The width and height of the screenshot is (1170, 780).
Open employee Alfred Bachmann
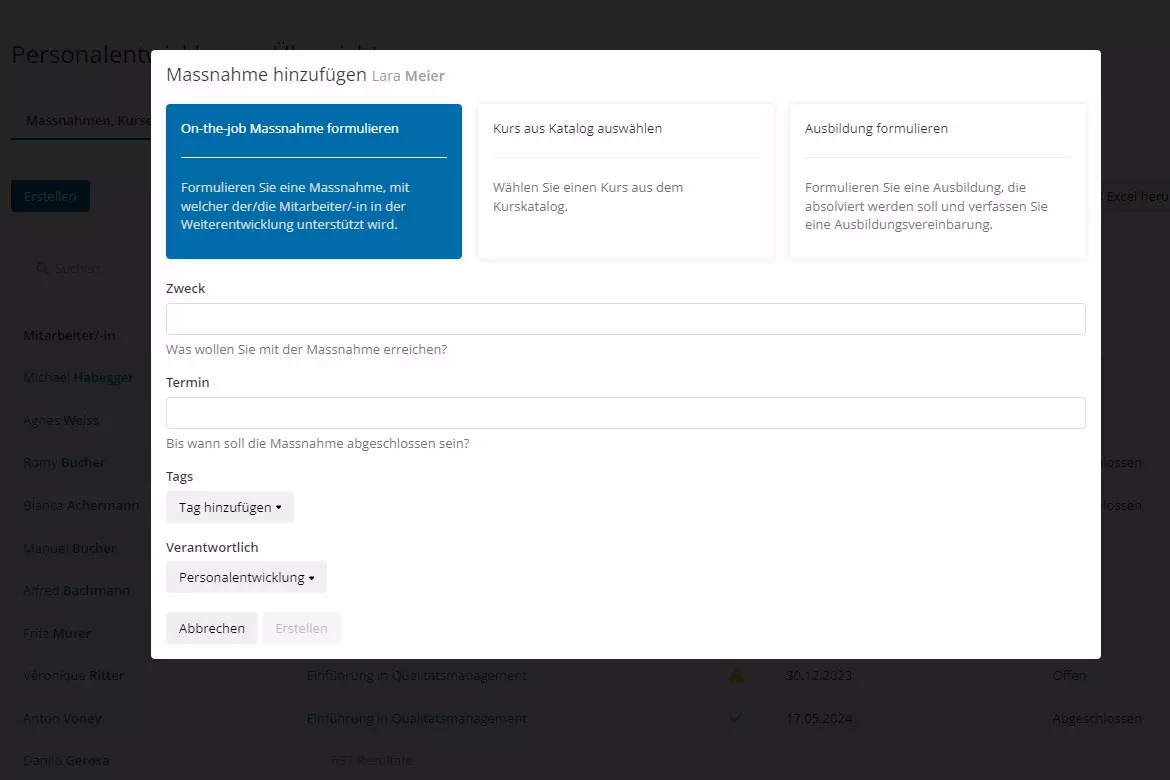pos(76,591)
